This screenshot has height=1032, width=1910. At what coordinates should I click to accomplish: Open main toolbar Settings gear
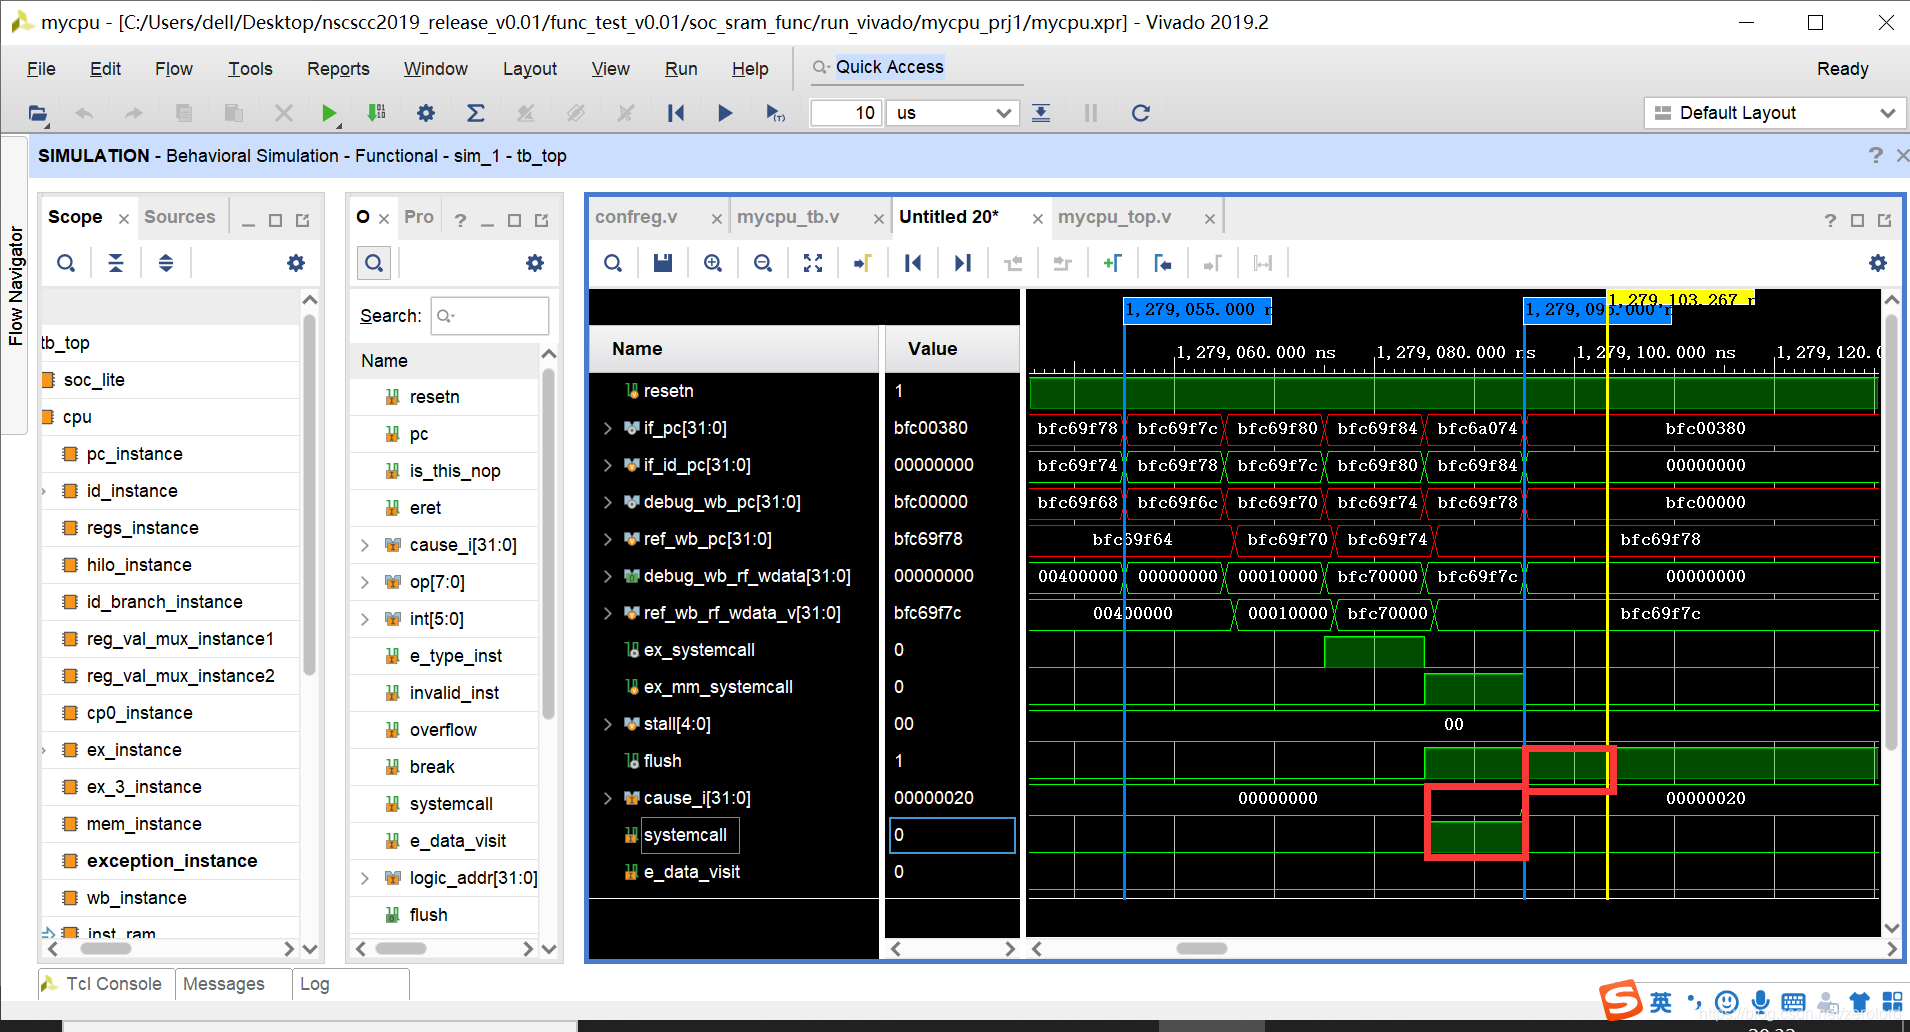point(426,113)
